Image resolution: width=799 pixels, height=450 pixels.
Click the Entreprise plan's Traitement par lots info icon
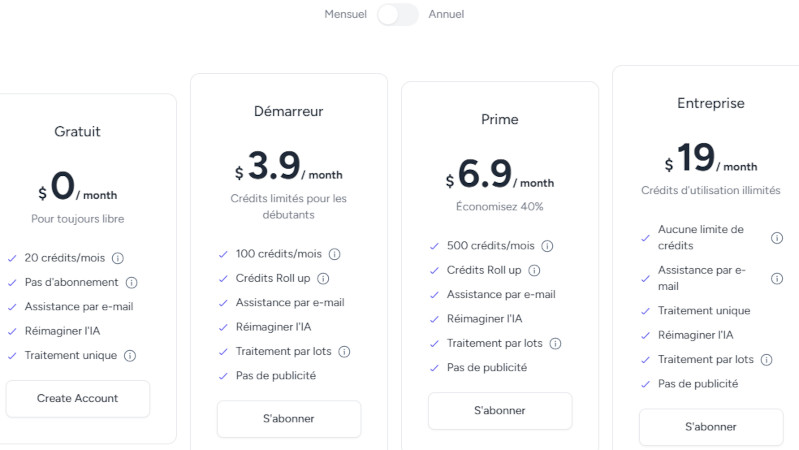coord(767,359)
